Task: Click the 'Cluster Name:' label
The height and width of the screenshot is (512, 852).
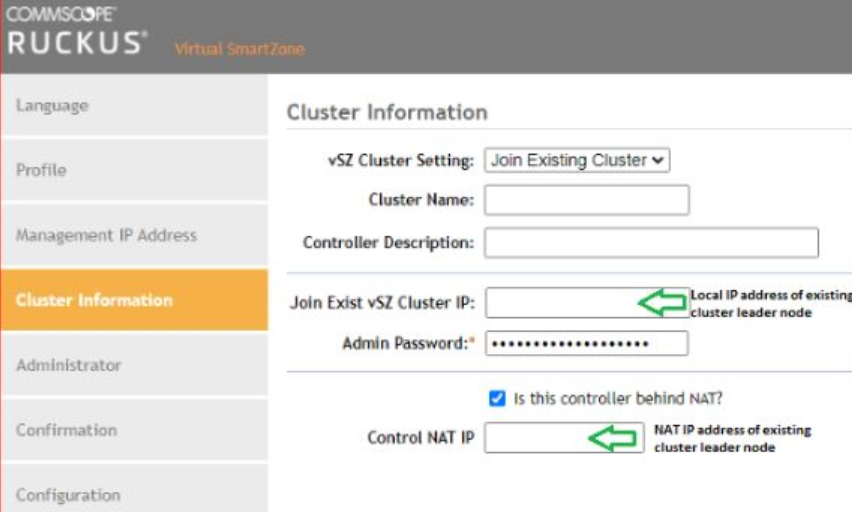Action: (421, 200)
